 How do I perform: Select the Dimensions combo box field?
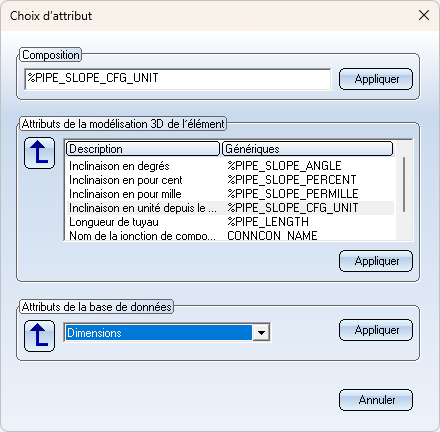click(x=167, y=332)
